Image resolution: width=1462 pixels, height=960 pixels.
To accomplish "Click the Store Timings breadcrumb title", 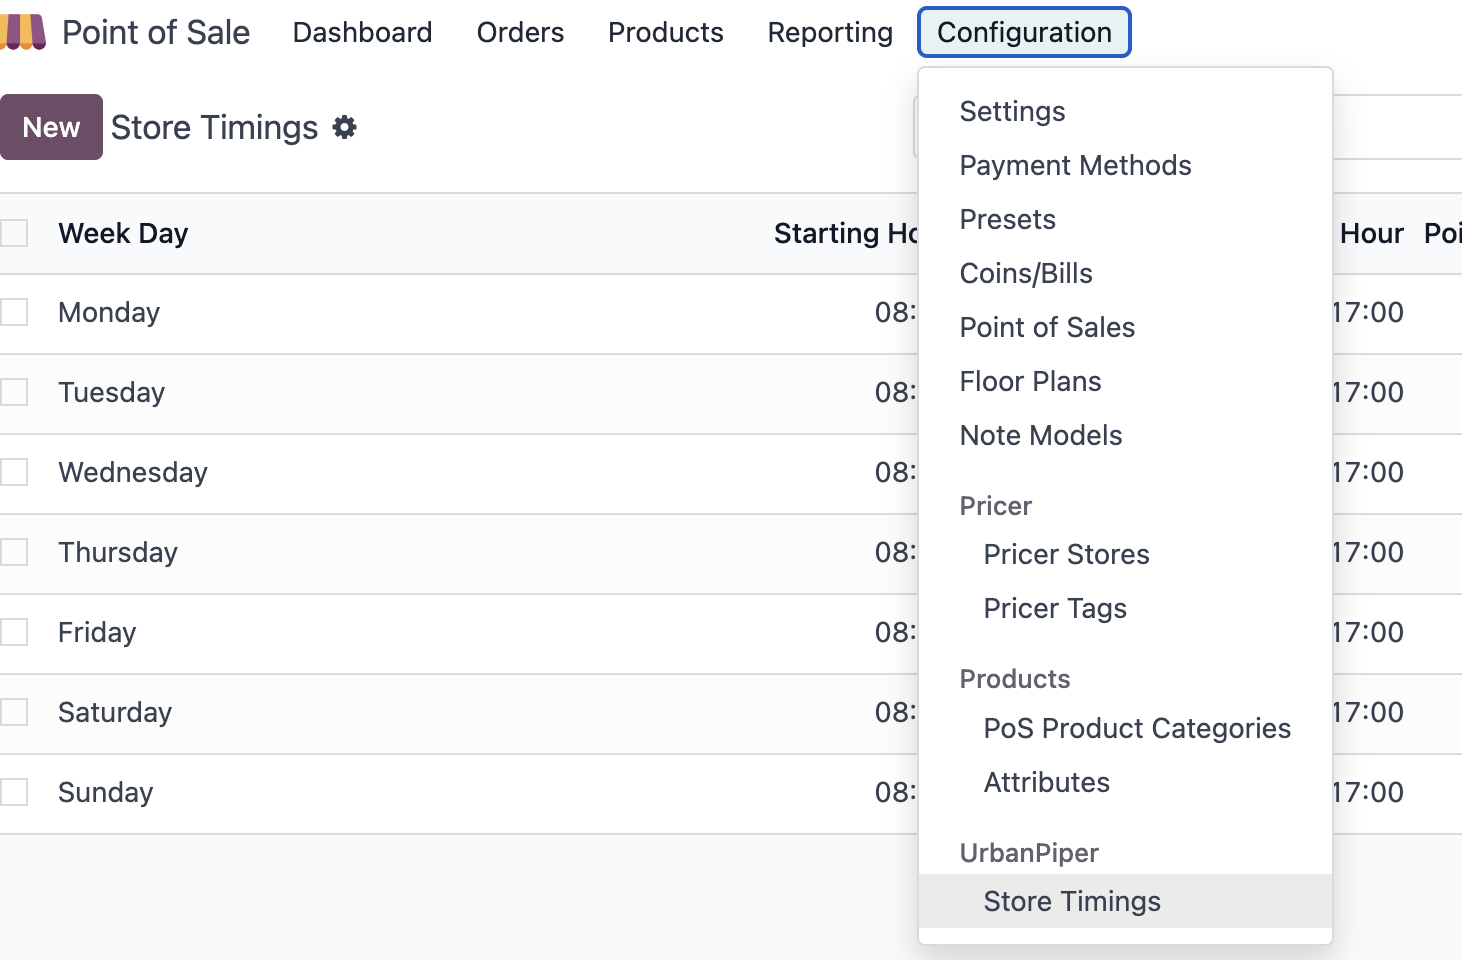I will pyautogui.click(x=214, y=127).
